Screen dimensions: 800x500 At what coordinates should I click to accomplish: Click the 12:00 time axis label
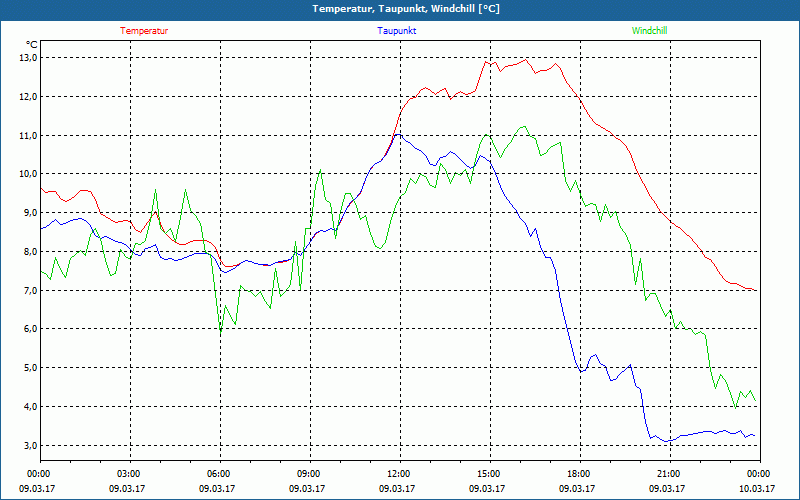[x=401, y=474]
